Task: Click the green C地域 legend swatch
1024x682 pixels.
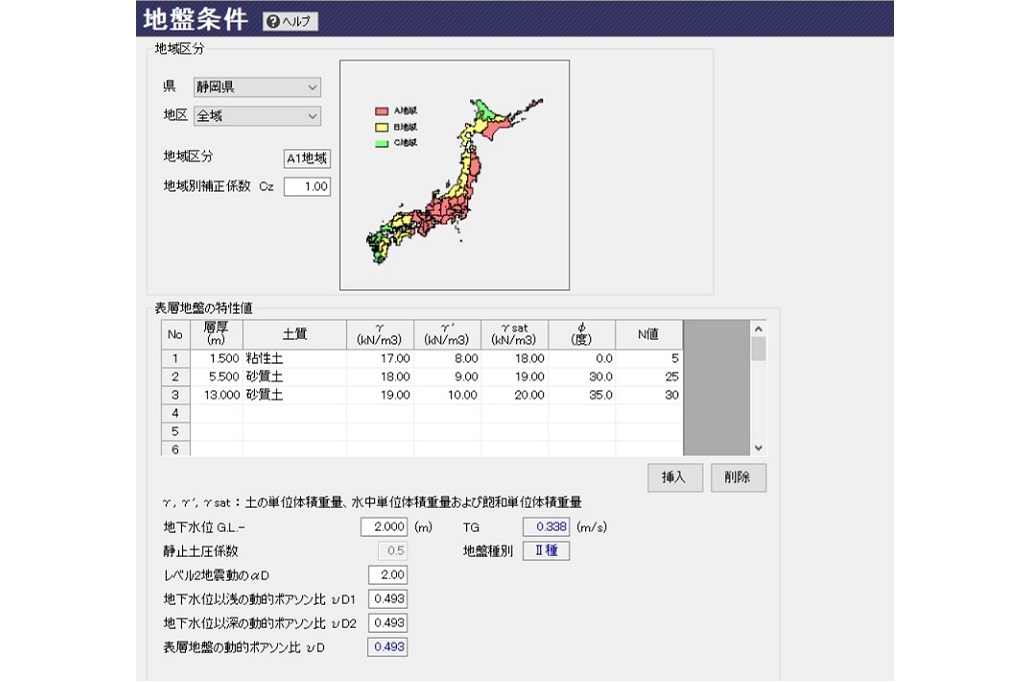Action: [x=381, y=143]
